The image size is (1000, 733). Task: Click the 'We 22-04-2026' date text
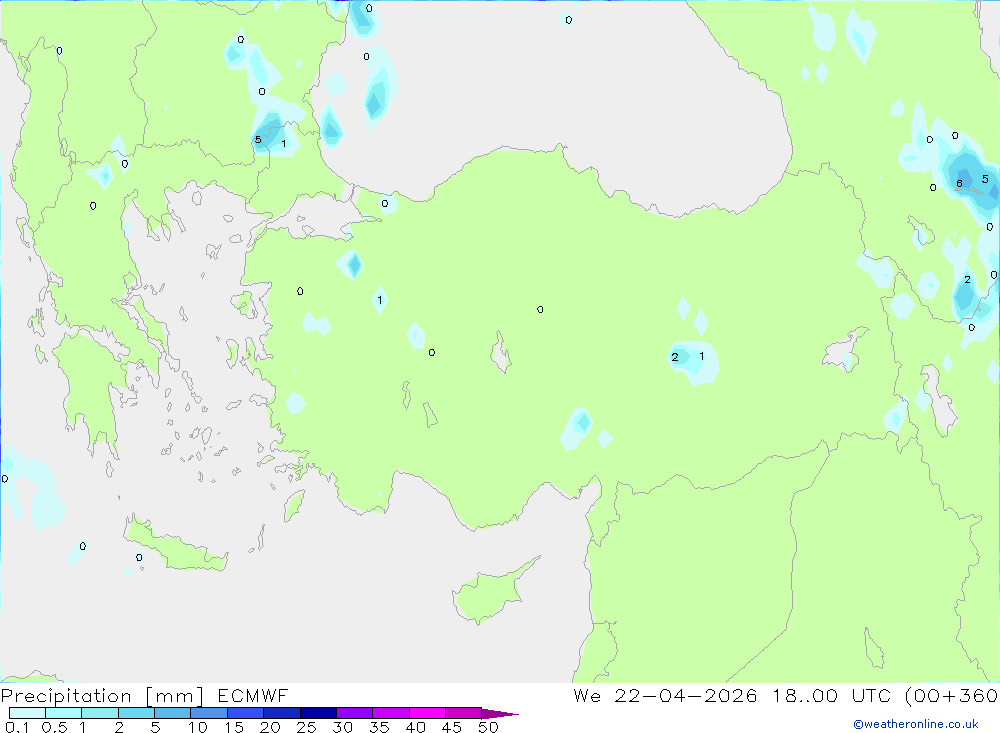665,696
